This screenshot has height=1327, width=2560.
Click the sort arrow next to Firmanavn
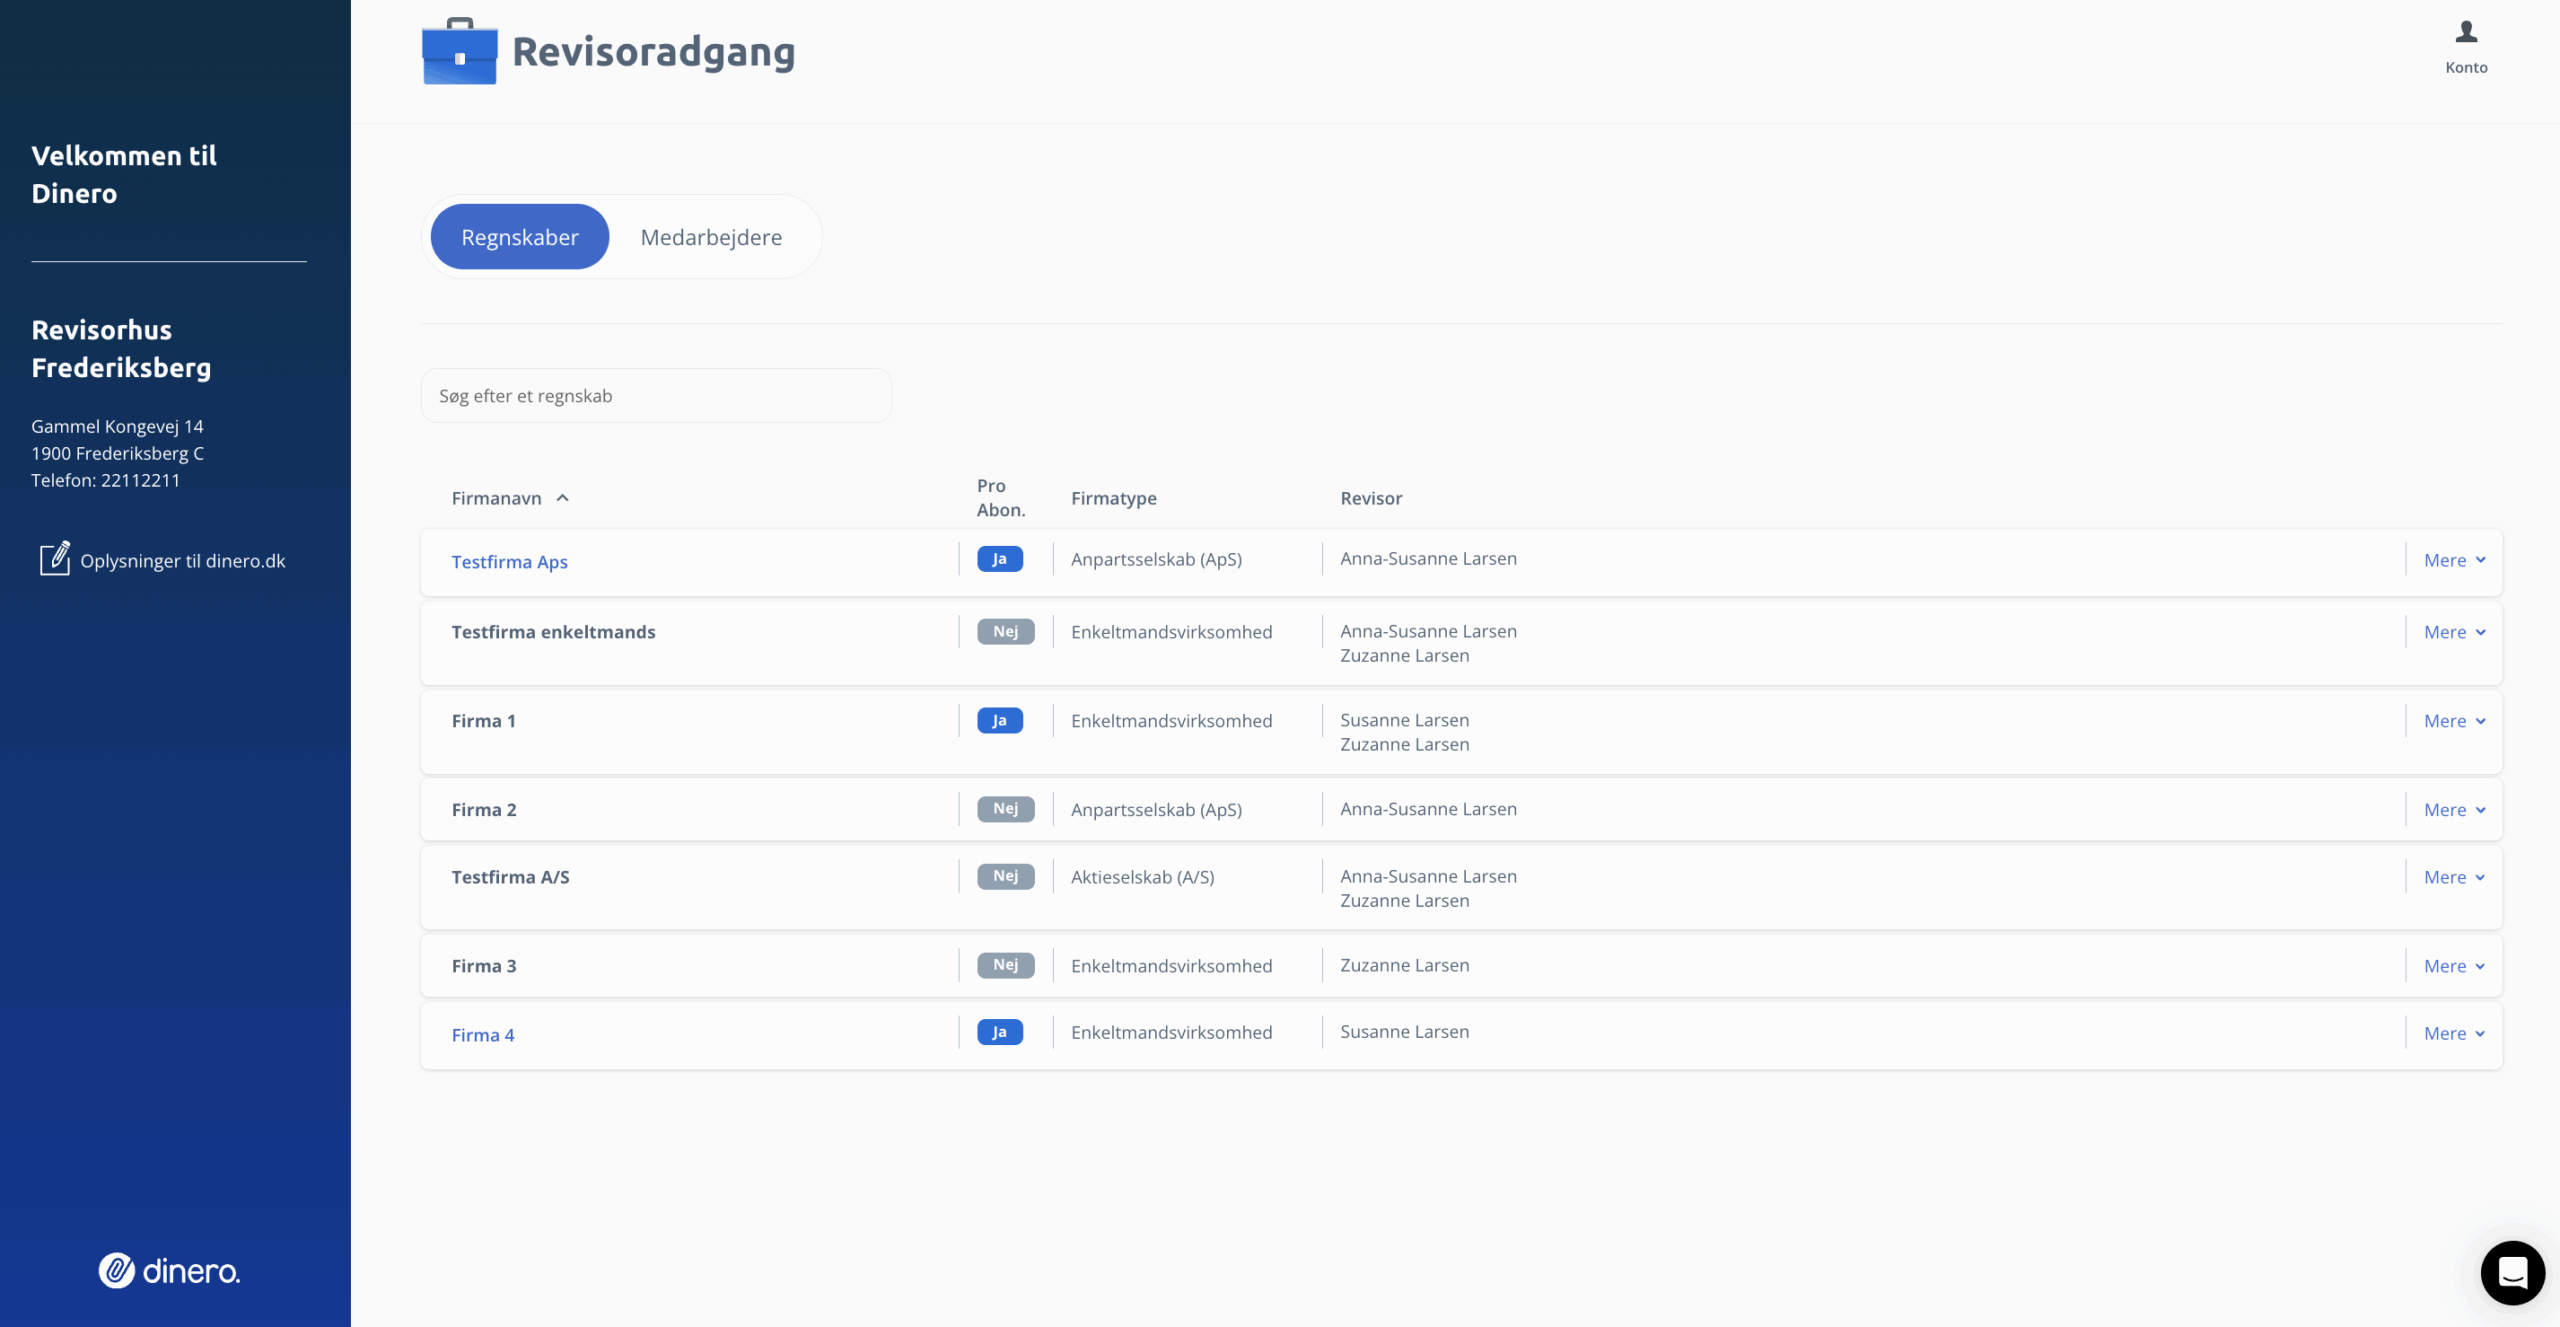click(563, 498)
